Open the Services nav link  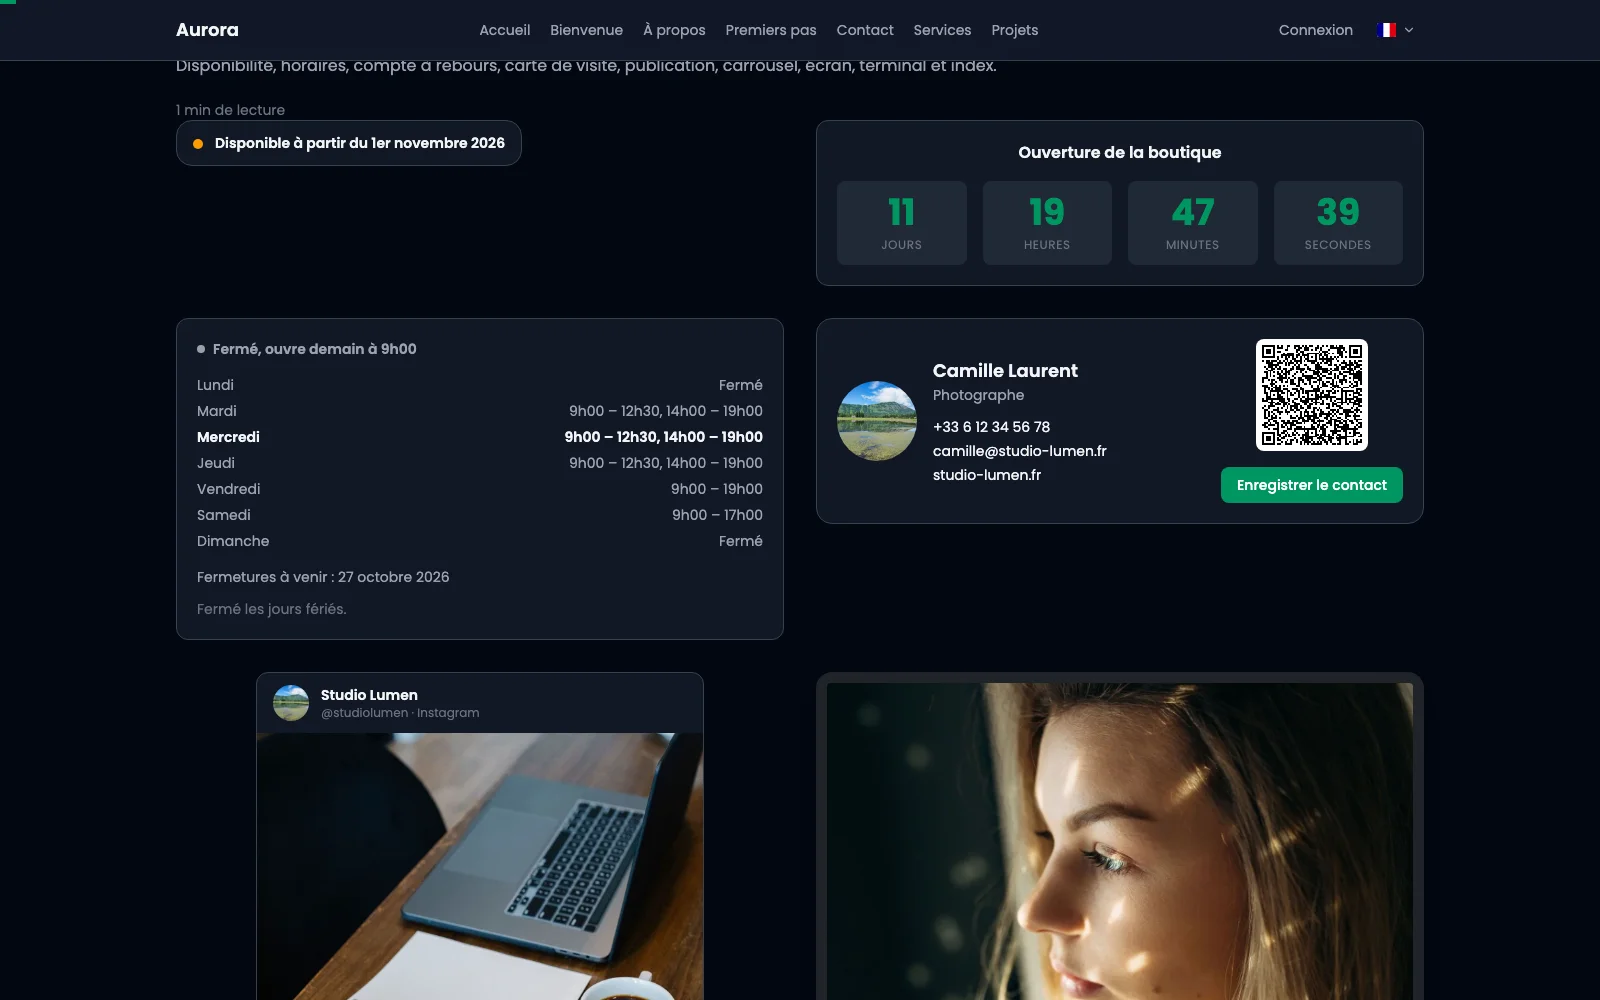click(x=942, y=30)
